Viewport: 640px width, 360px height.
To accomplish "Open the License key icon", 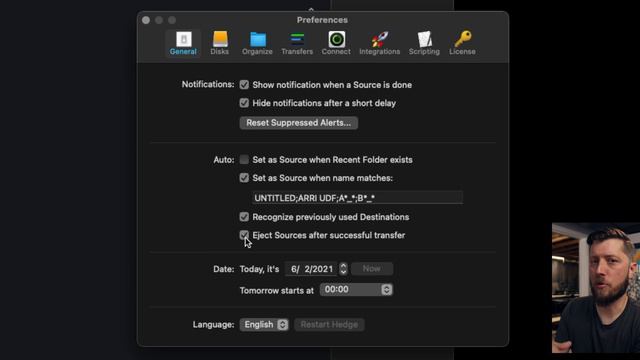I will (x=462, y=43).
